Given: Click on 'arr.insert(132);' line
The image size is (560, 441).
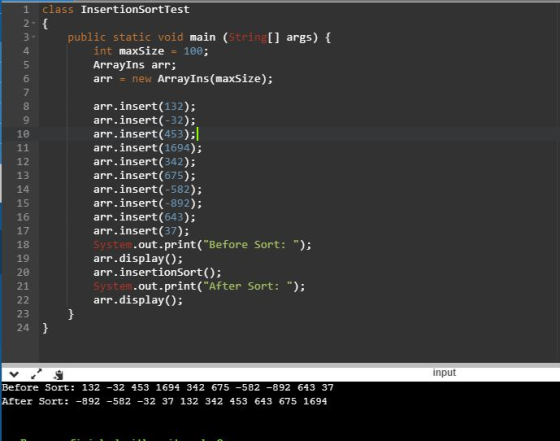Looking at the screenshot, I should coord(144,106).
